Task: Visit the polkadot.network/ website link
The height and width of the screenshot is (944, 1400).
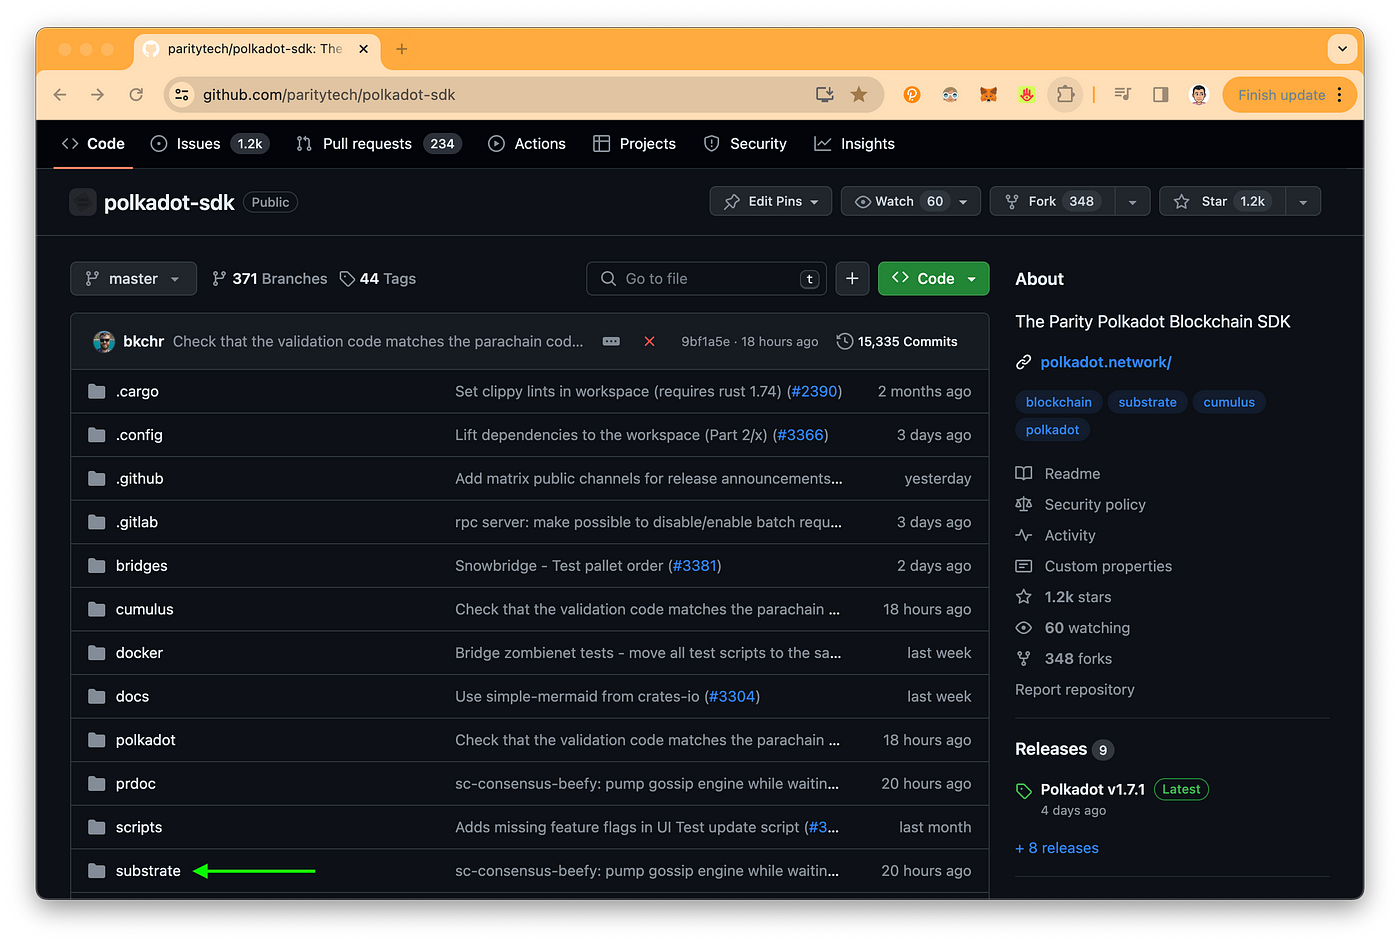Action: coord(1105,362)
